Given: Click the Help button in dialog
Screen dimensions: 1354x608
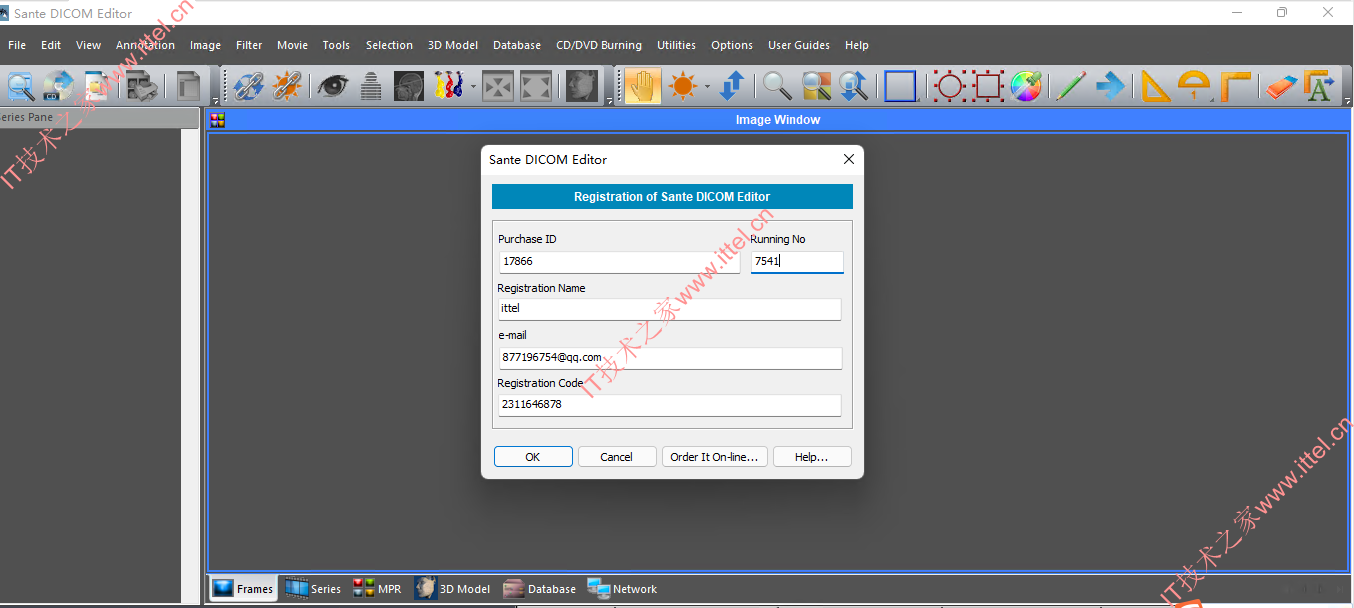Looking at the screenshot, I should pos(812,457).
